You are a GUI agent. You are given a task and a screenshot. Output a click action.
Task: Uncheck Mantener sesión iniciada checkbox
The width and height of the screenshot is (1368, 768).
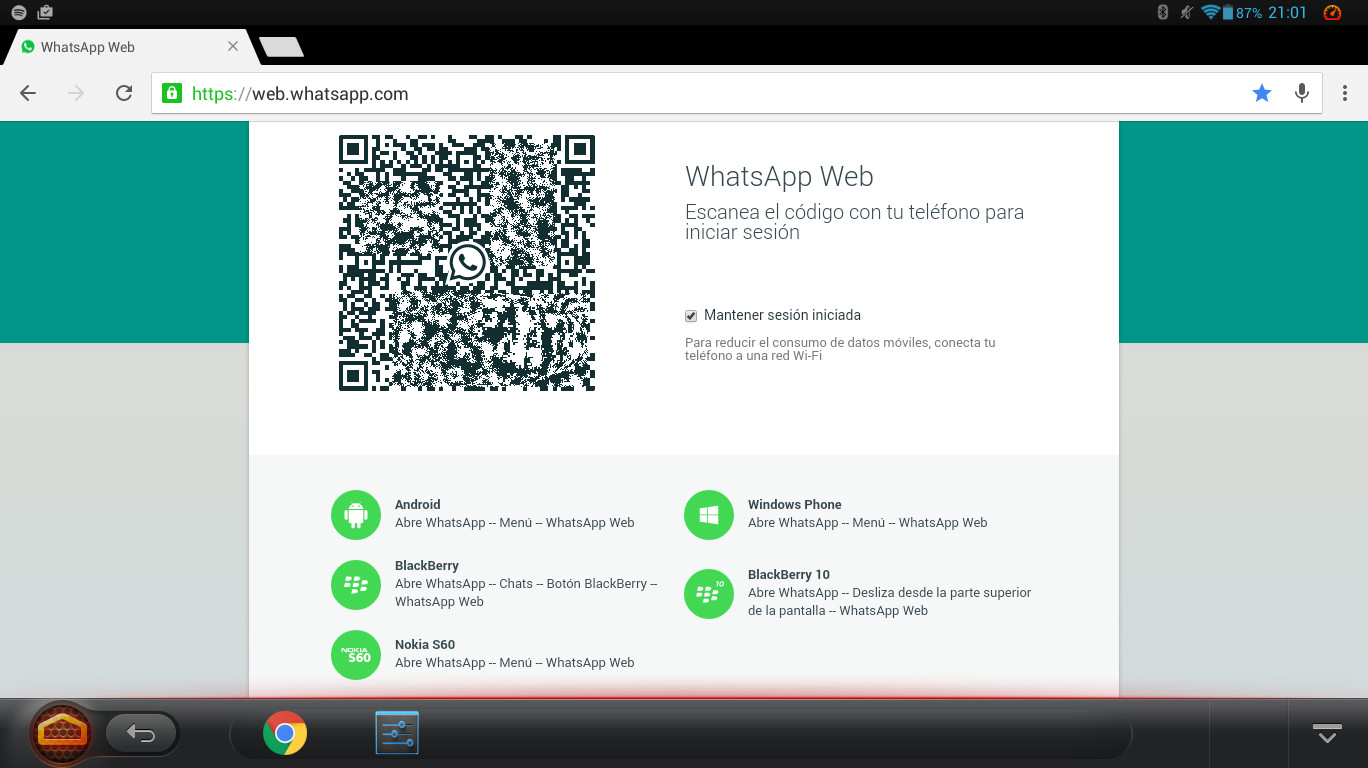point(691,316)
